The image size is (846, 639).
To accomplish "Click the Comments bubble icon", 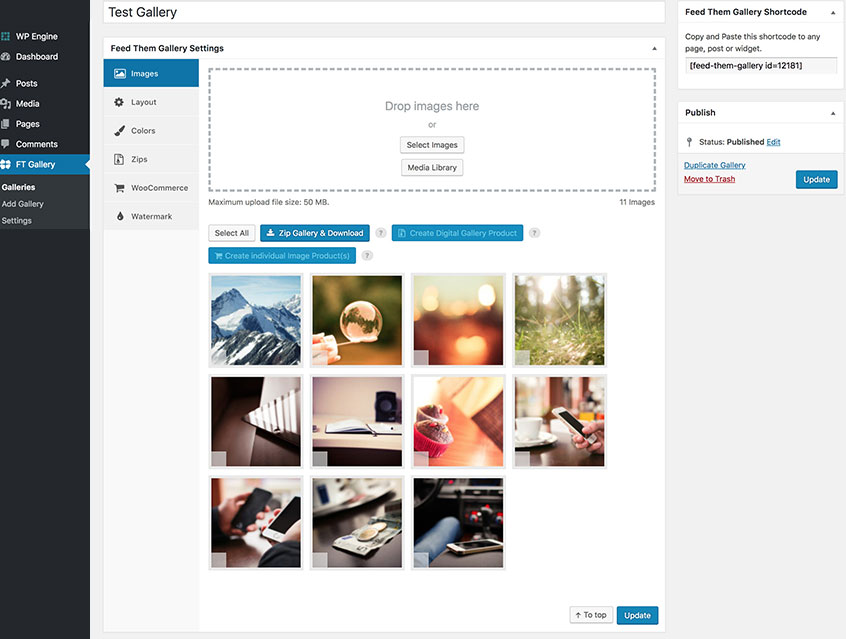I will [x=5, y=144].
